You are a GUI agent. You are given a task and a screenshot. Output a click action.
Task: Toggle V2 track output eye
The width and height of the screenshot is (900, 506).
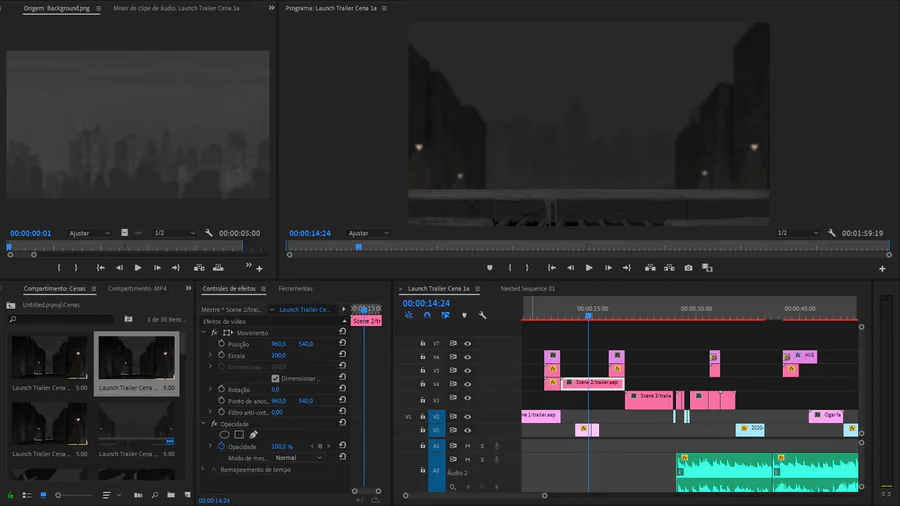tap(468, 417)
